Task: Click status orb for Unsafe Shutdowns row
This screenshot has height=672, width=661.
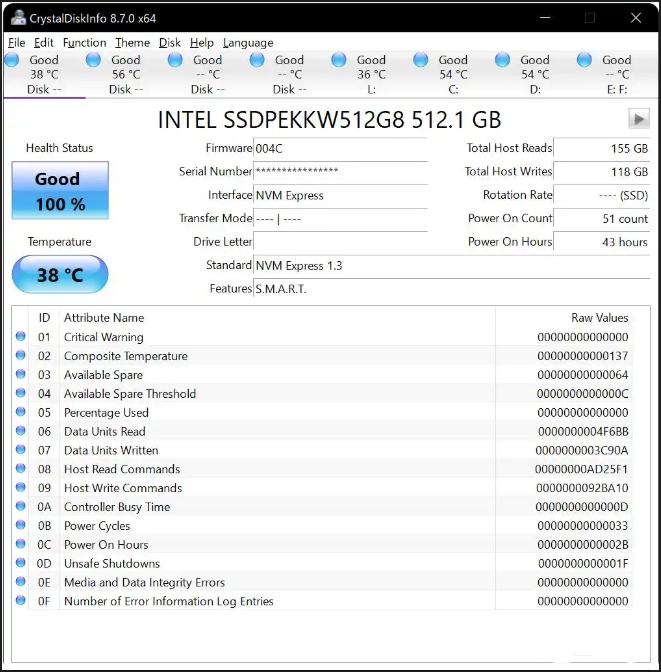Action: click(x=21, y=562)
